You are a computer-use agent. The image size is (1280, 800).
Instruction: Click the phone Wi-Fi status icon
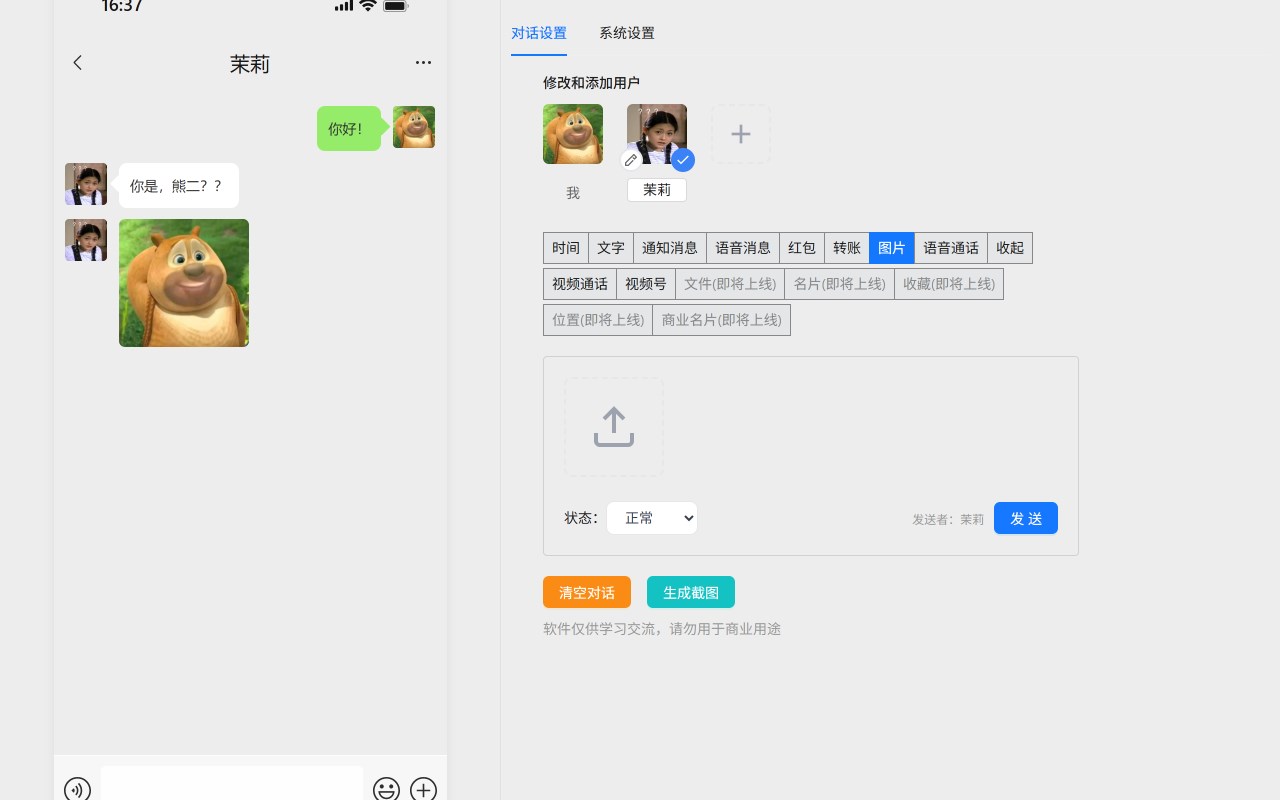[x=368, y=6]
